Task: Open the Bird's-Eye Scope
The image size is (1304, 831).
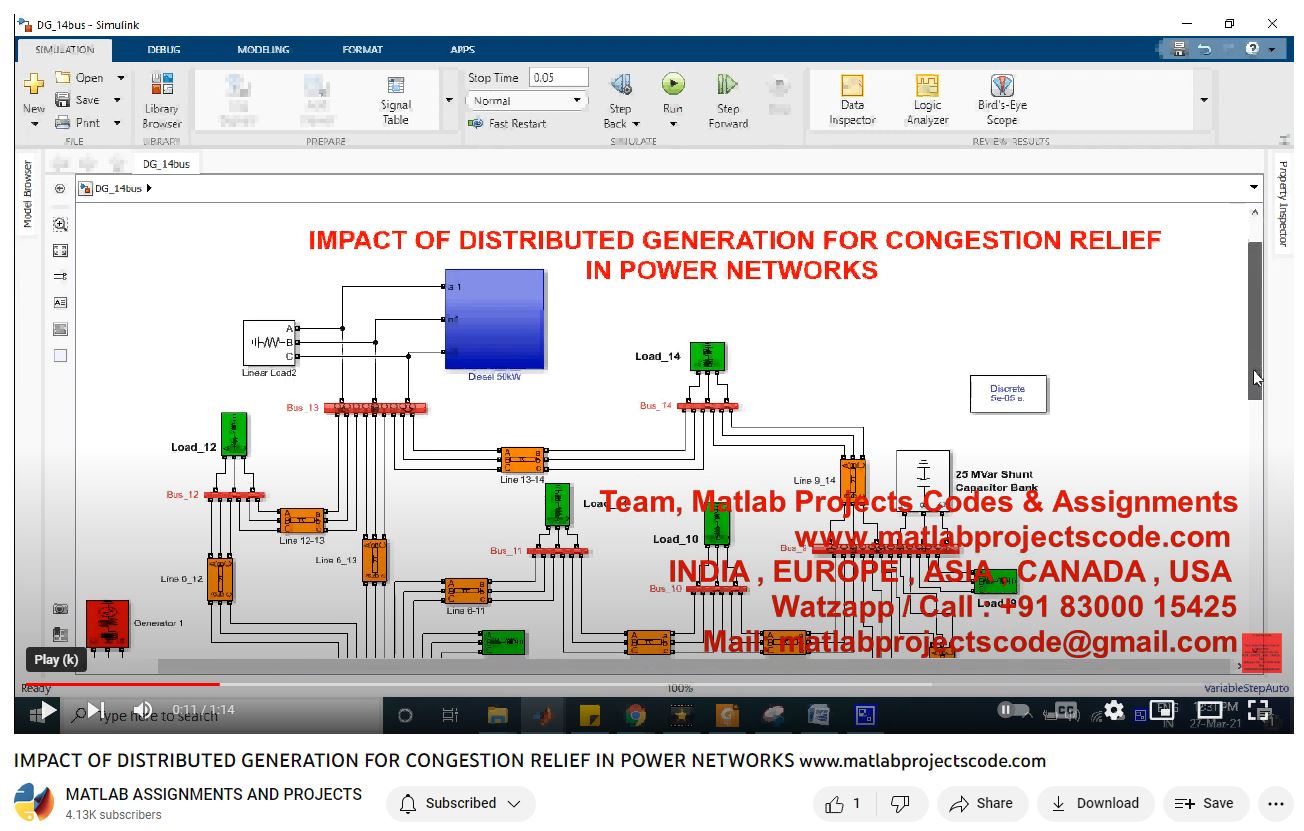Action: pyautogui.click(x=1002, y=100)
